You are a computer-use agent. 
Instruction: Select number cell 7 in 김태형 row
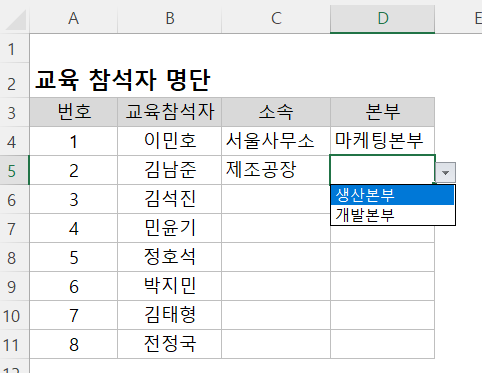point(74,315)
